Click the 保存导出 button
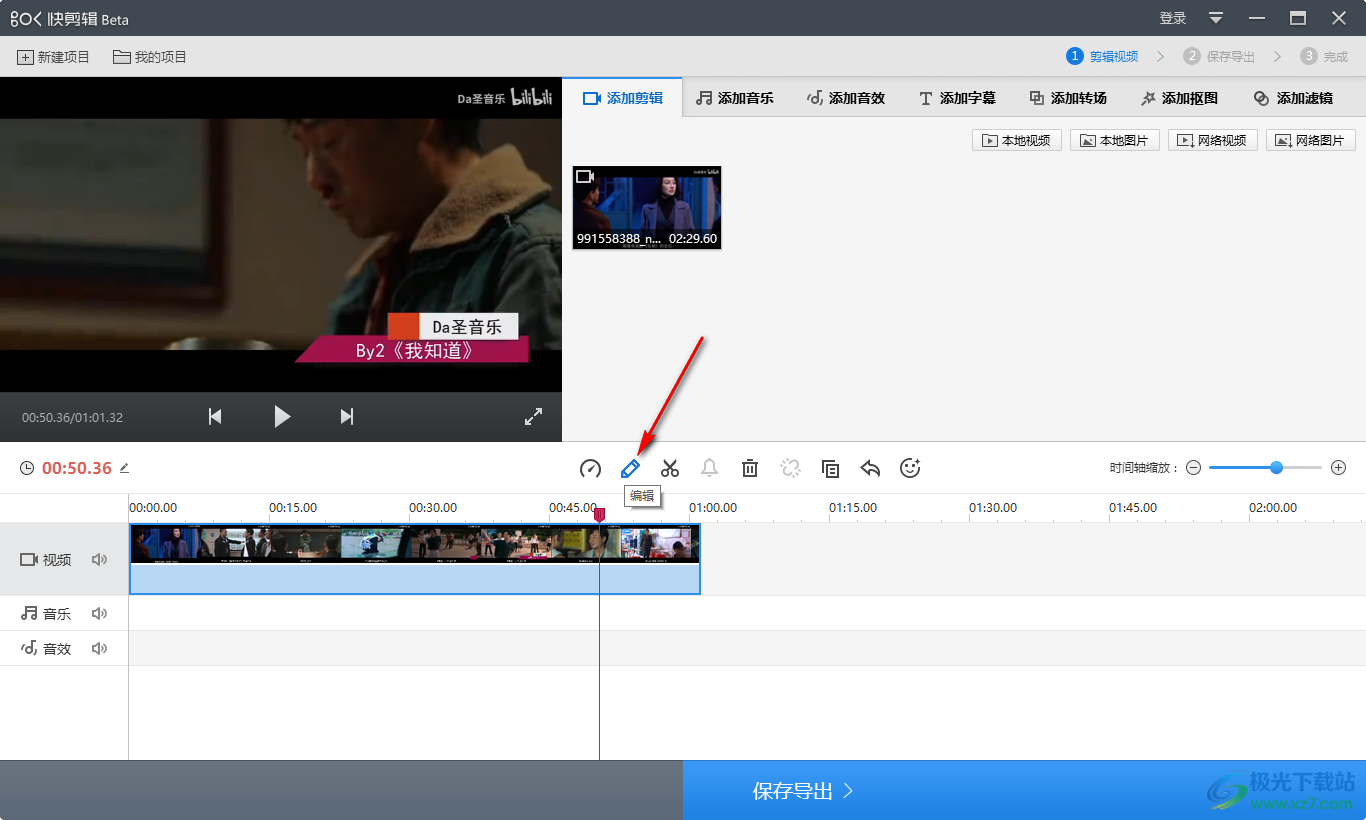This screenshot has width=1366, height=820. click(x=803, y=791)
